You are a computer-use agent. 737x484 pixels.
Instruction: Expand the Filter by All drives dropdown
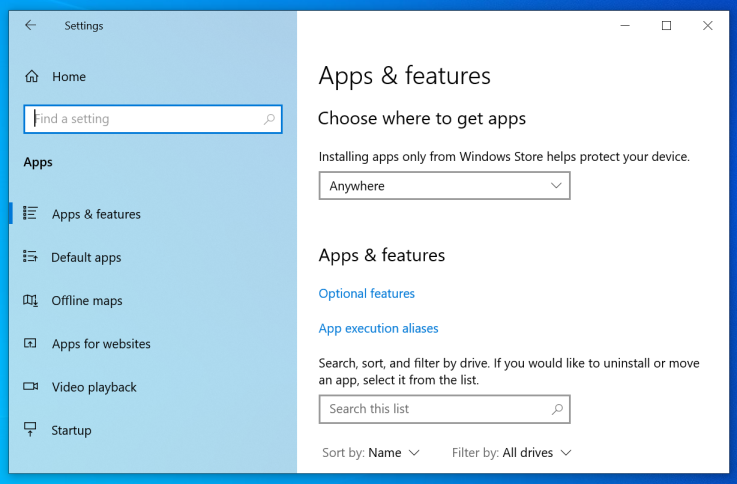coord(511,453)
